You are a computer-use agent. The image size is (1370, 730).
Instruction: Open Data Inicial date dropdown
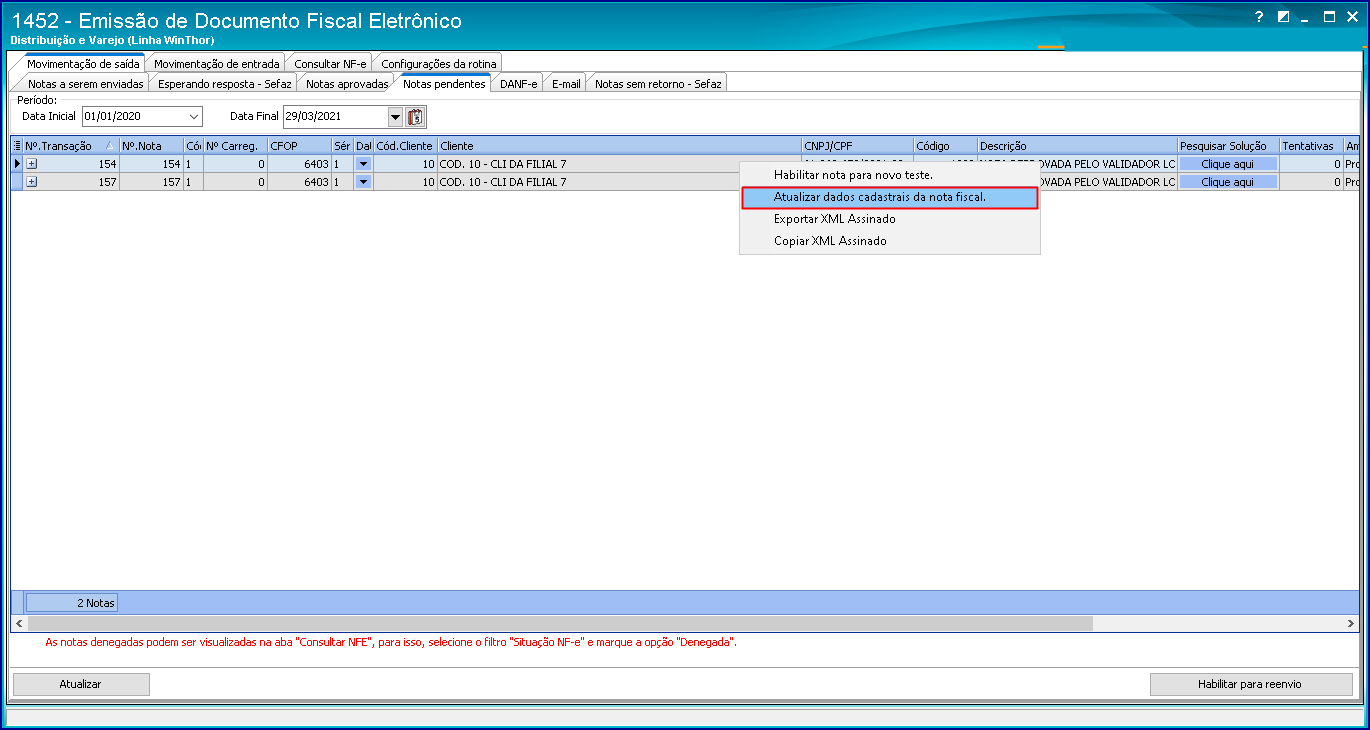pyautogui.click(x=194, y=117)
